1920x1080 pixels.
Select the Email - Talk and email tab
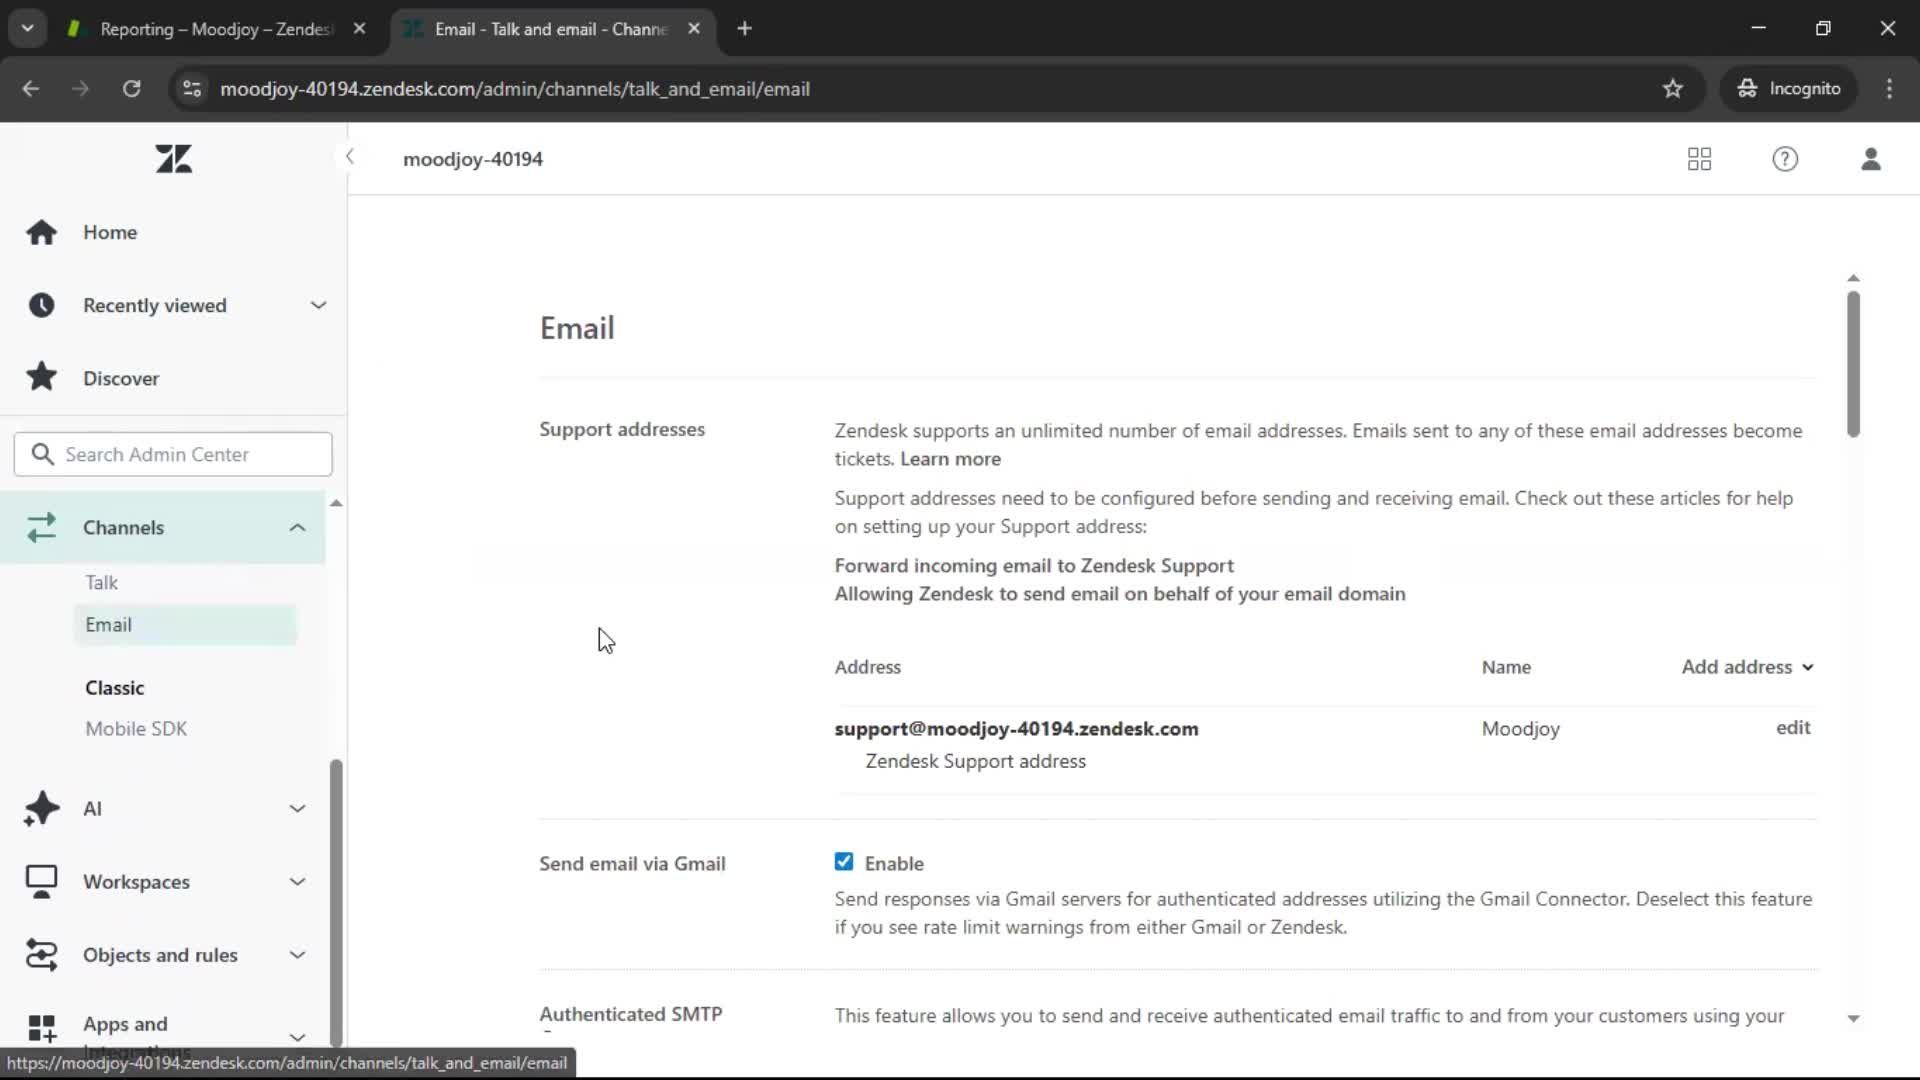pos(551,29)
